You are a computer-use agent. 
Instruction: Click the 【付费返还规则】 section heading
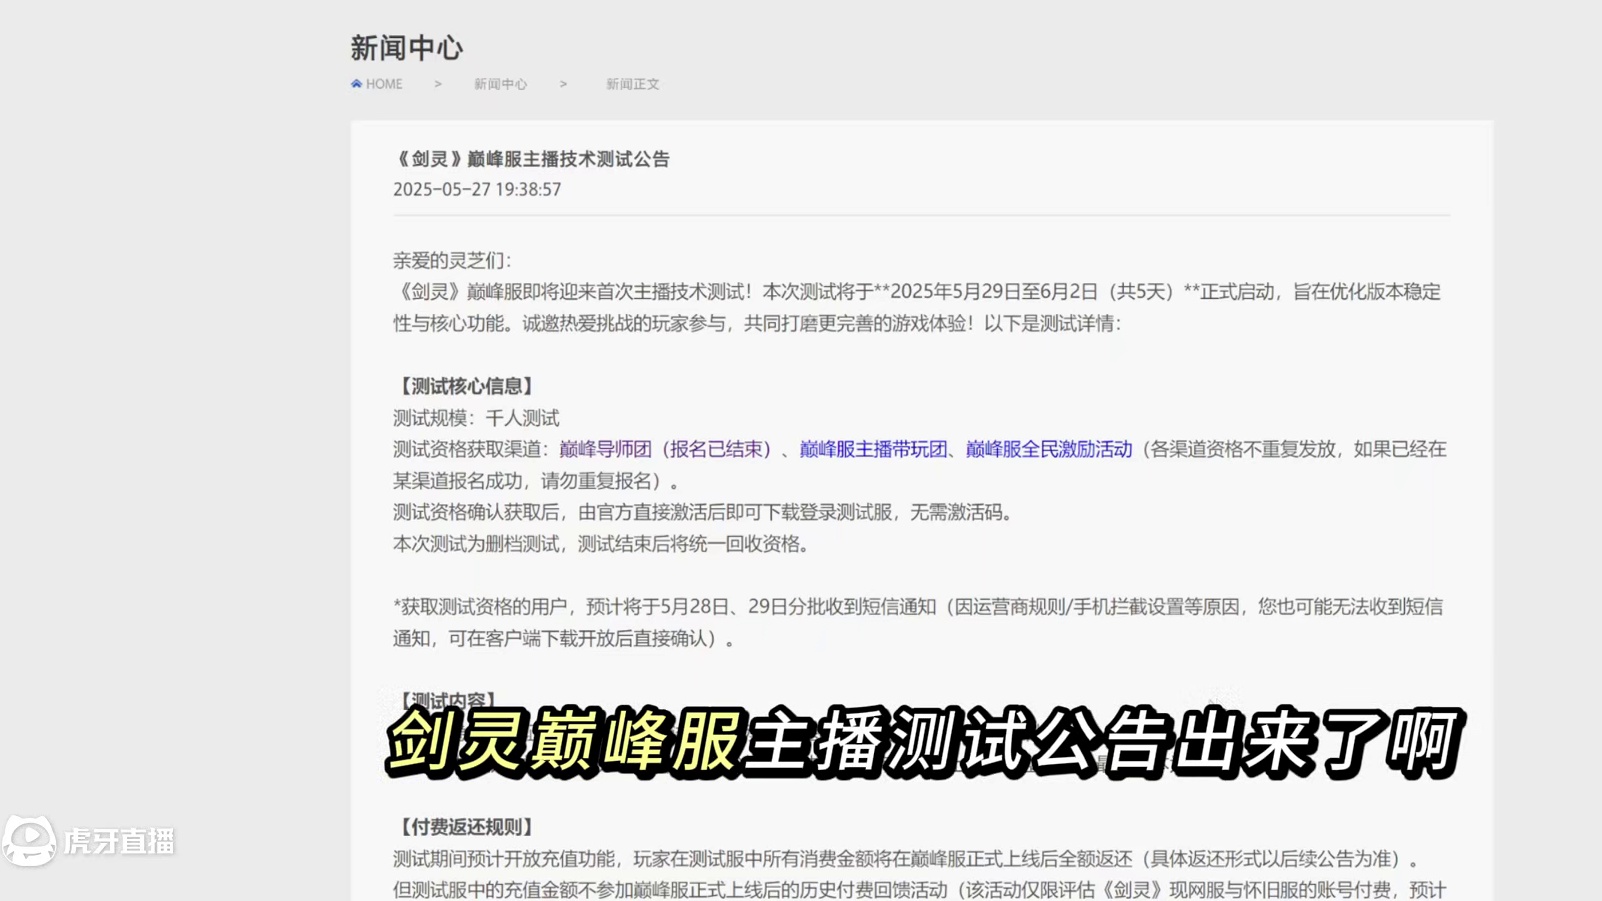tap(464, 826)
